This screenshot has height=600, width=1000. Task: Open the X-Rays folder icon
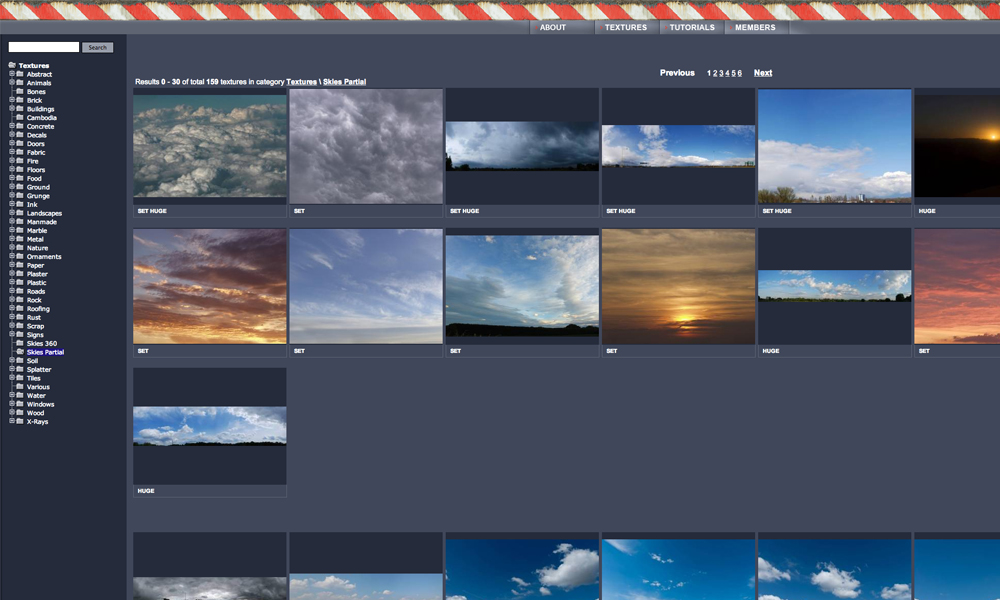[20, 421]
